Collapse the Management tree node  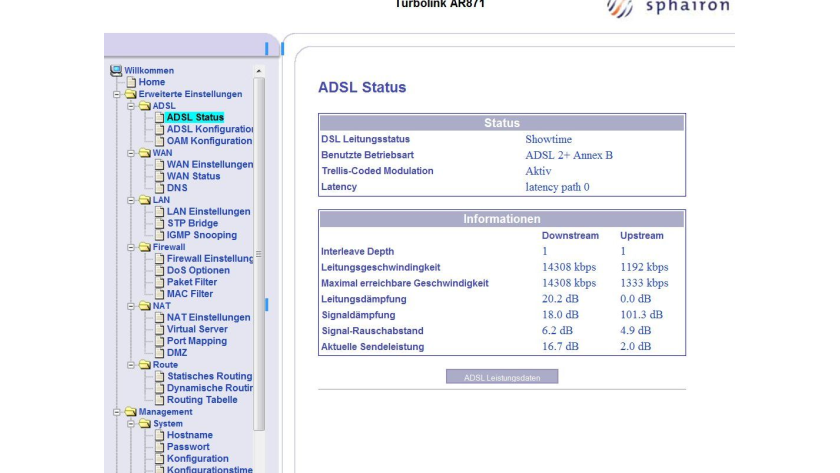[x=117, y=412]
